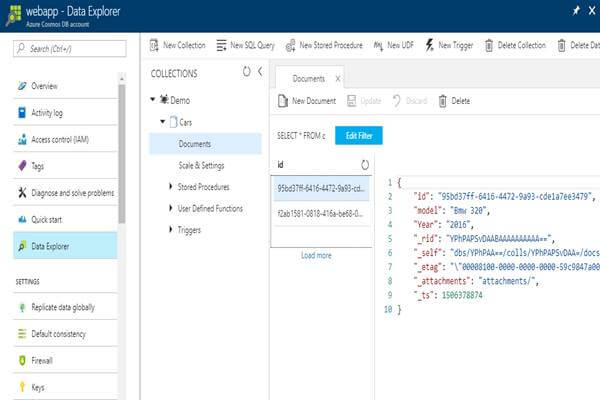
Task: Click the Delete label in Documents toolbar
Action: pyautogui.click(x=461, y=101)
